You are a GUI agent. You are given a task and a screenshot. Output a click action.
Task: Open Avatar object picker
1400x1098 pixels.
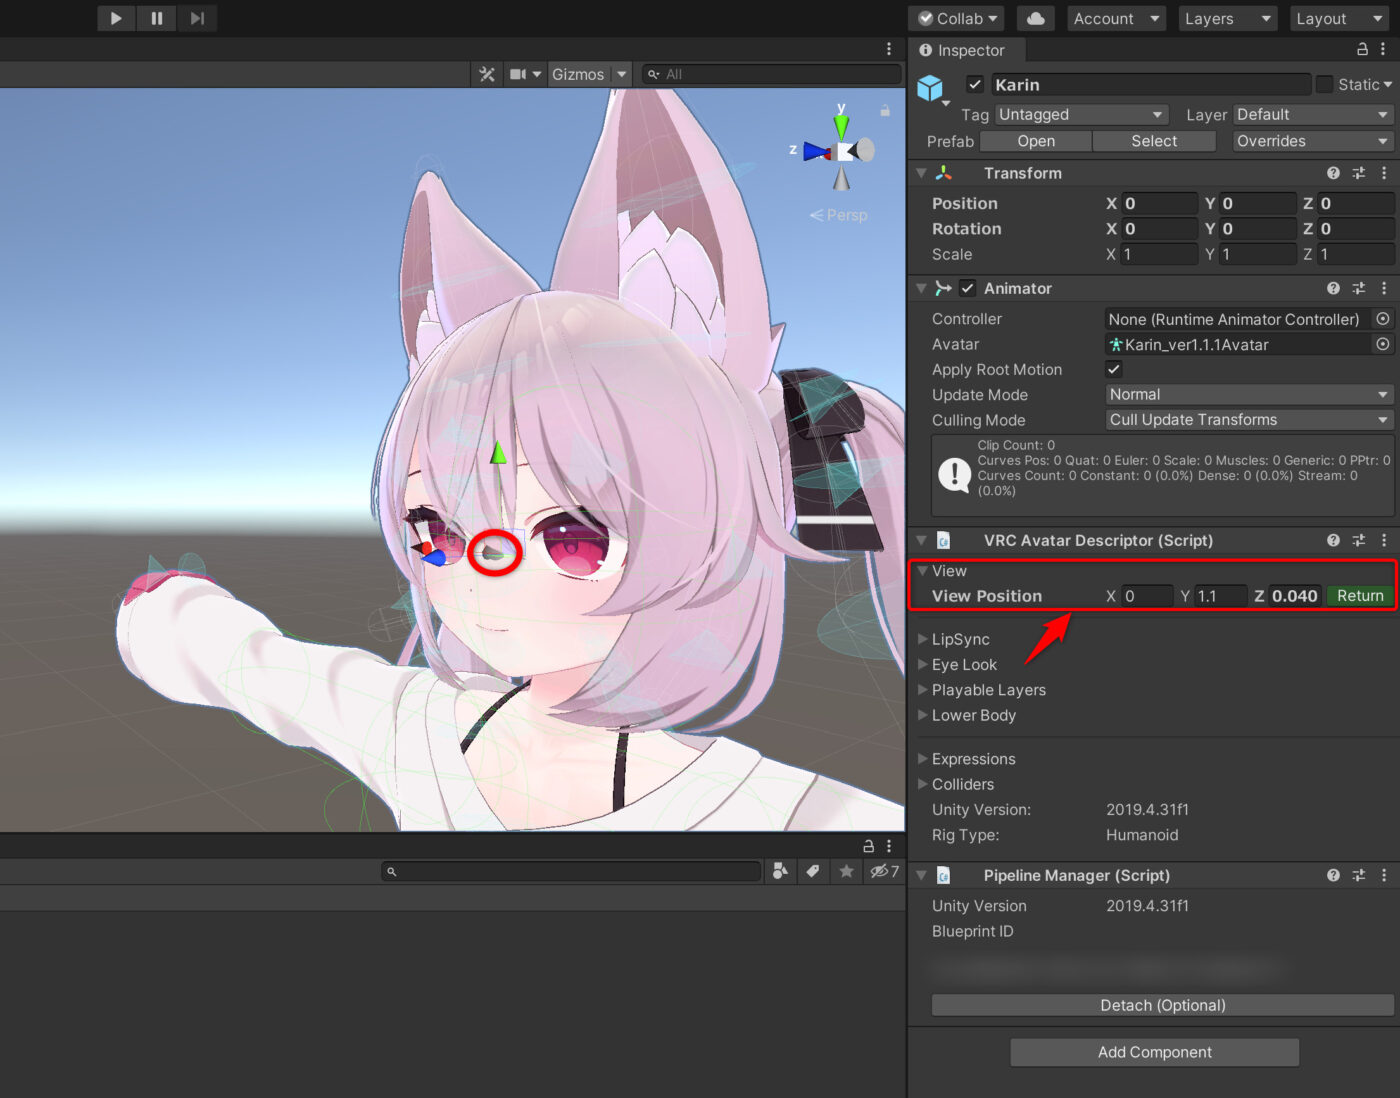(1383, 344)
